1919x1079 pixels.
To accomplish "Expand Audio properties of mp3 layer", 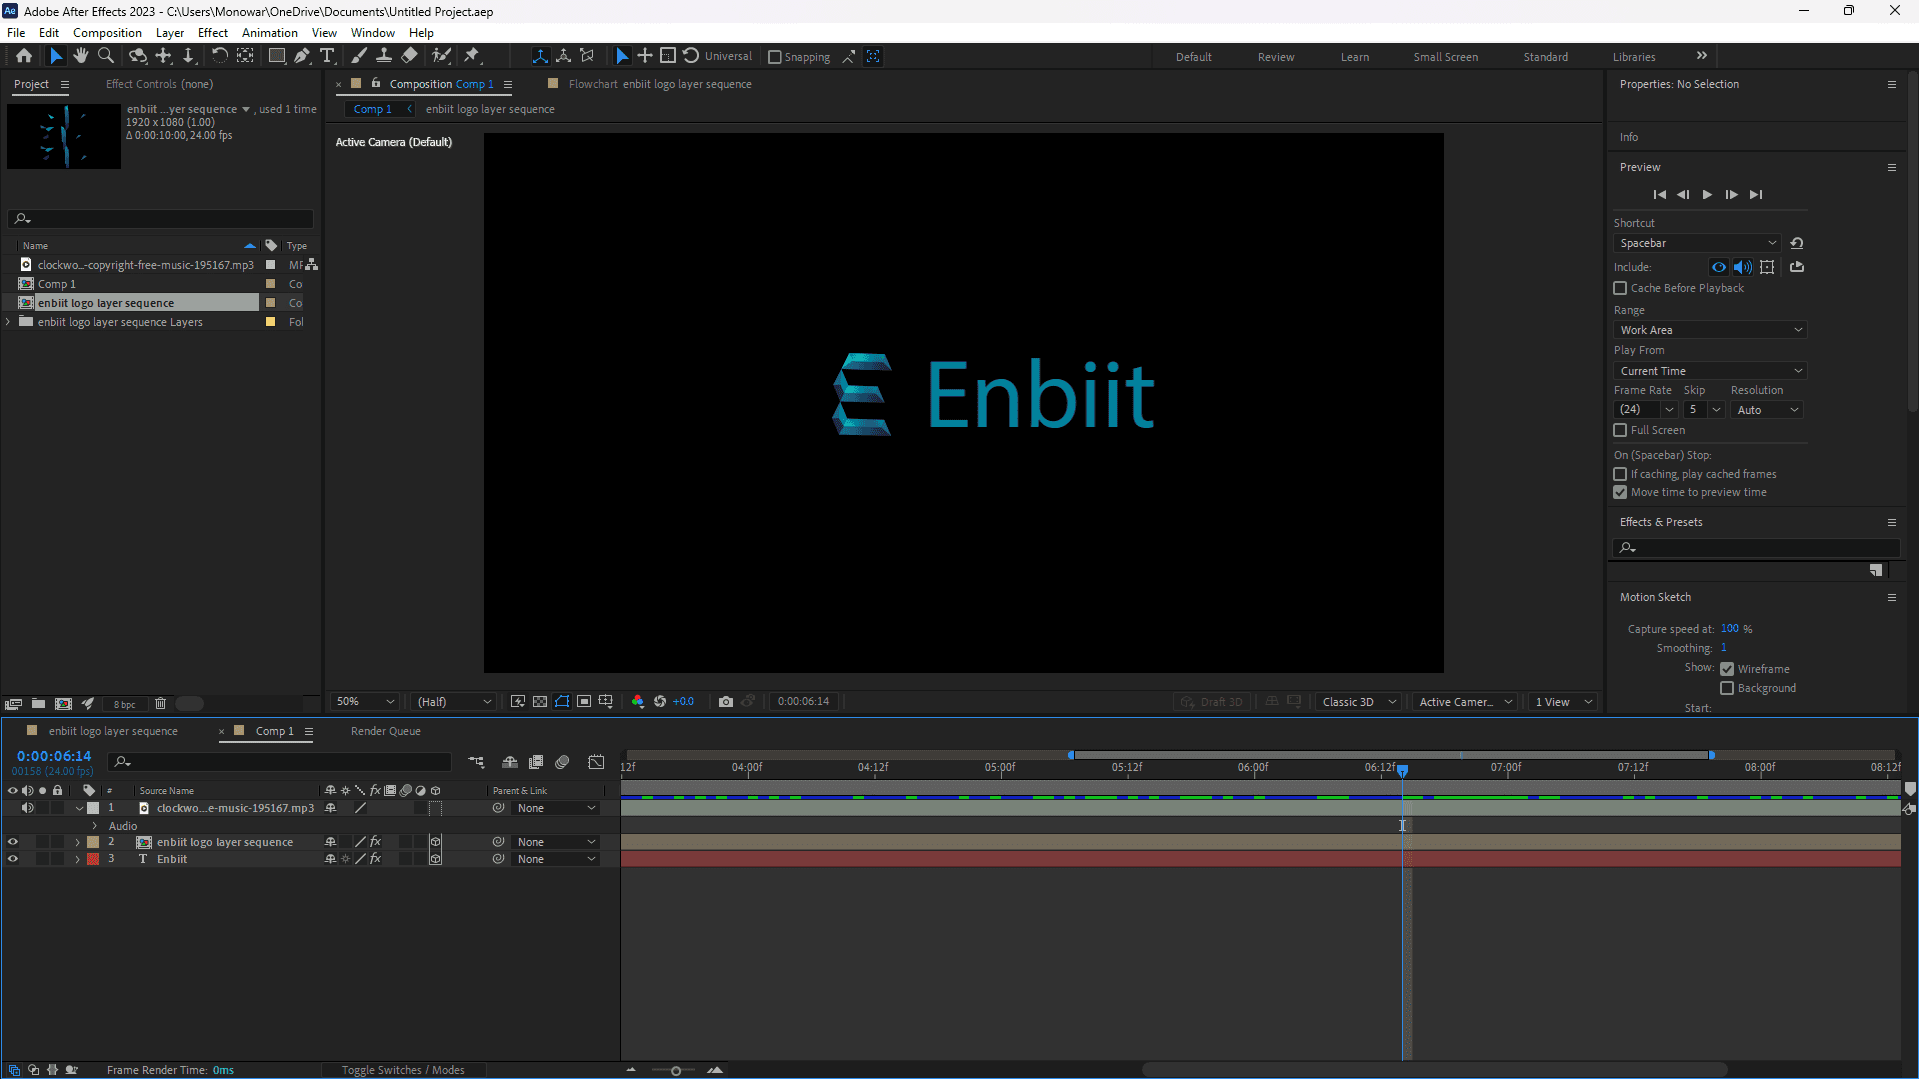I will pos(95,826).
